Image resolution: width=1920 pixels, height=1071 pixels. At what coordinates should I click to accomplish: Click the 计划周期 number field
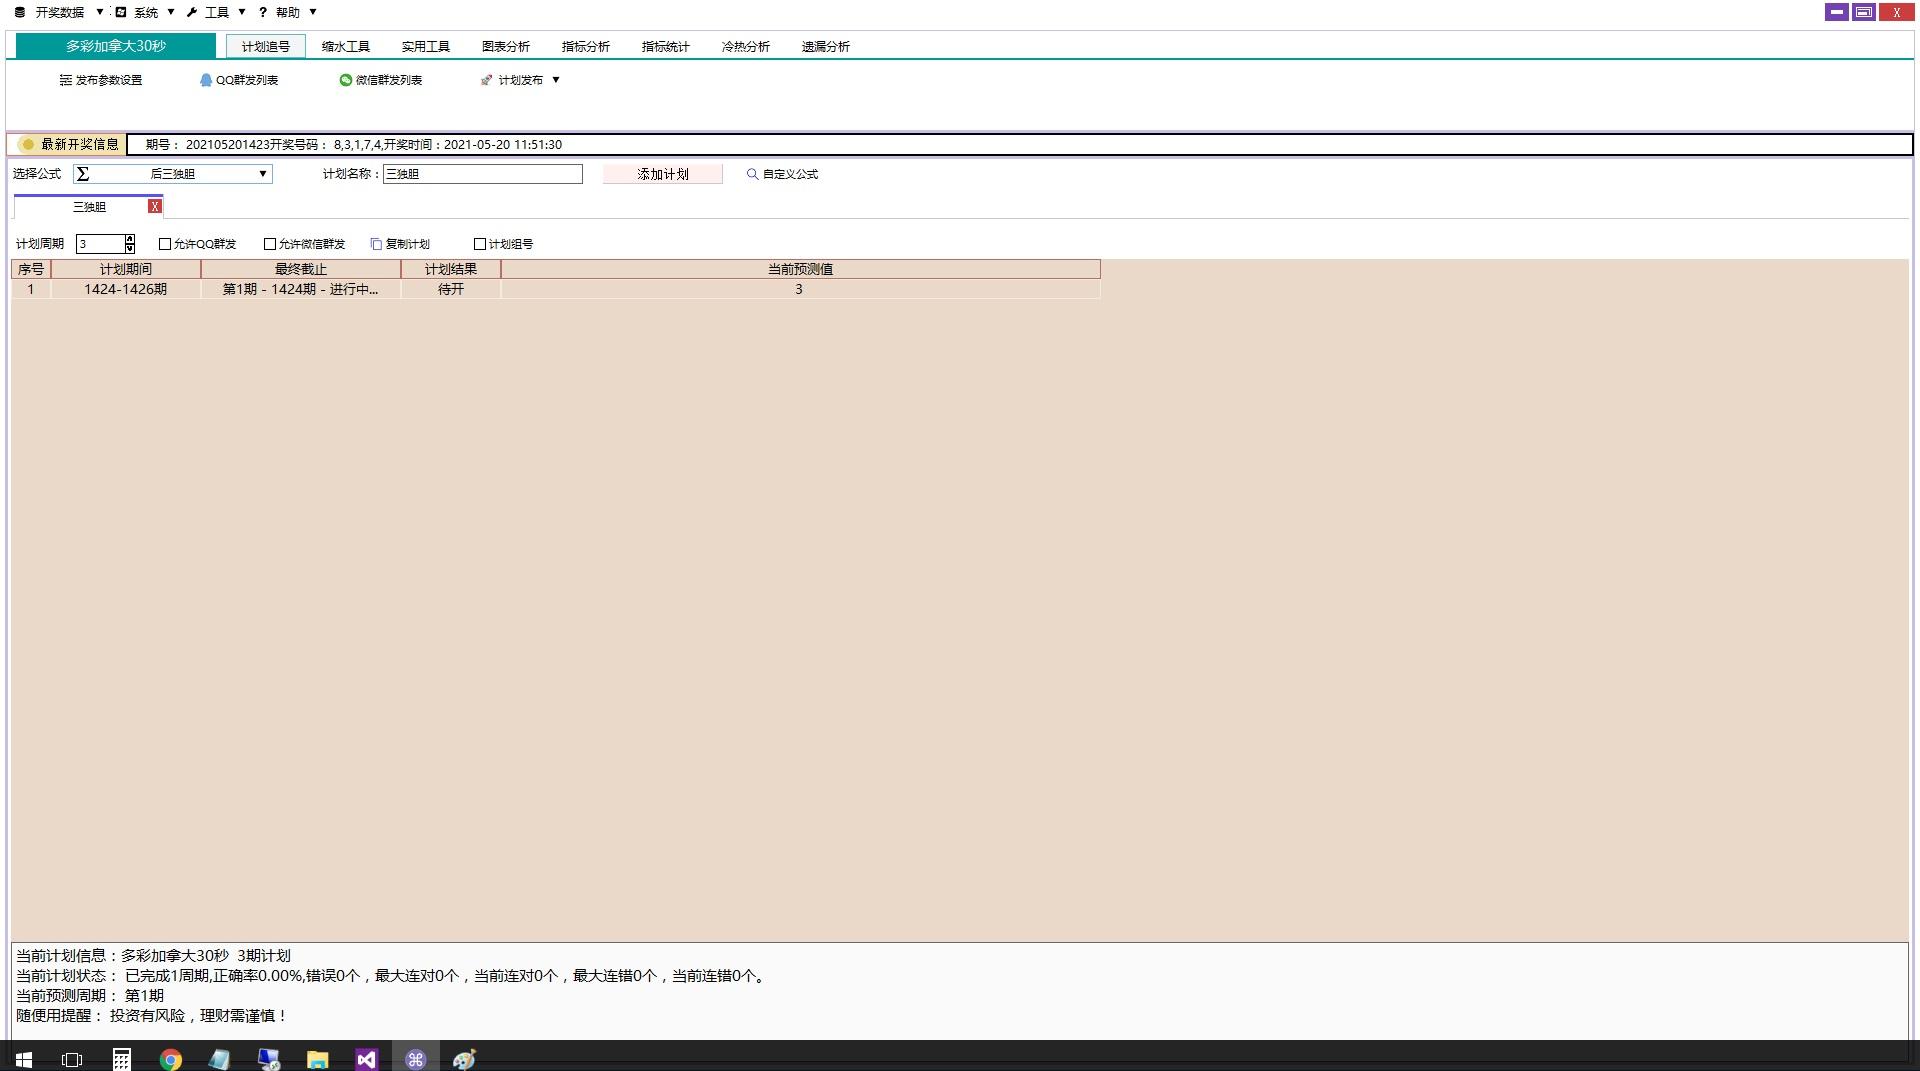[x=100, y=244]
